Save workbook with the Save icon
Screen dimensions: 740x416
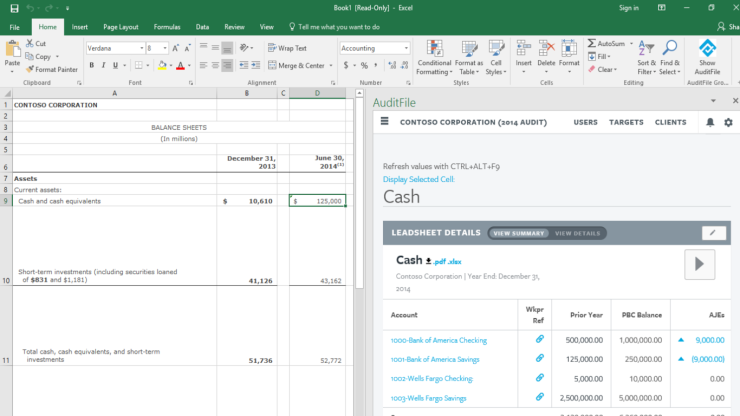point(14,8)
